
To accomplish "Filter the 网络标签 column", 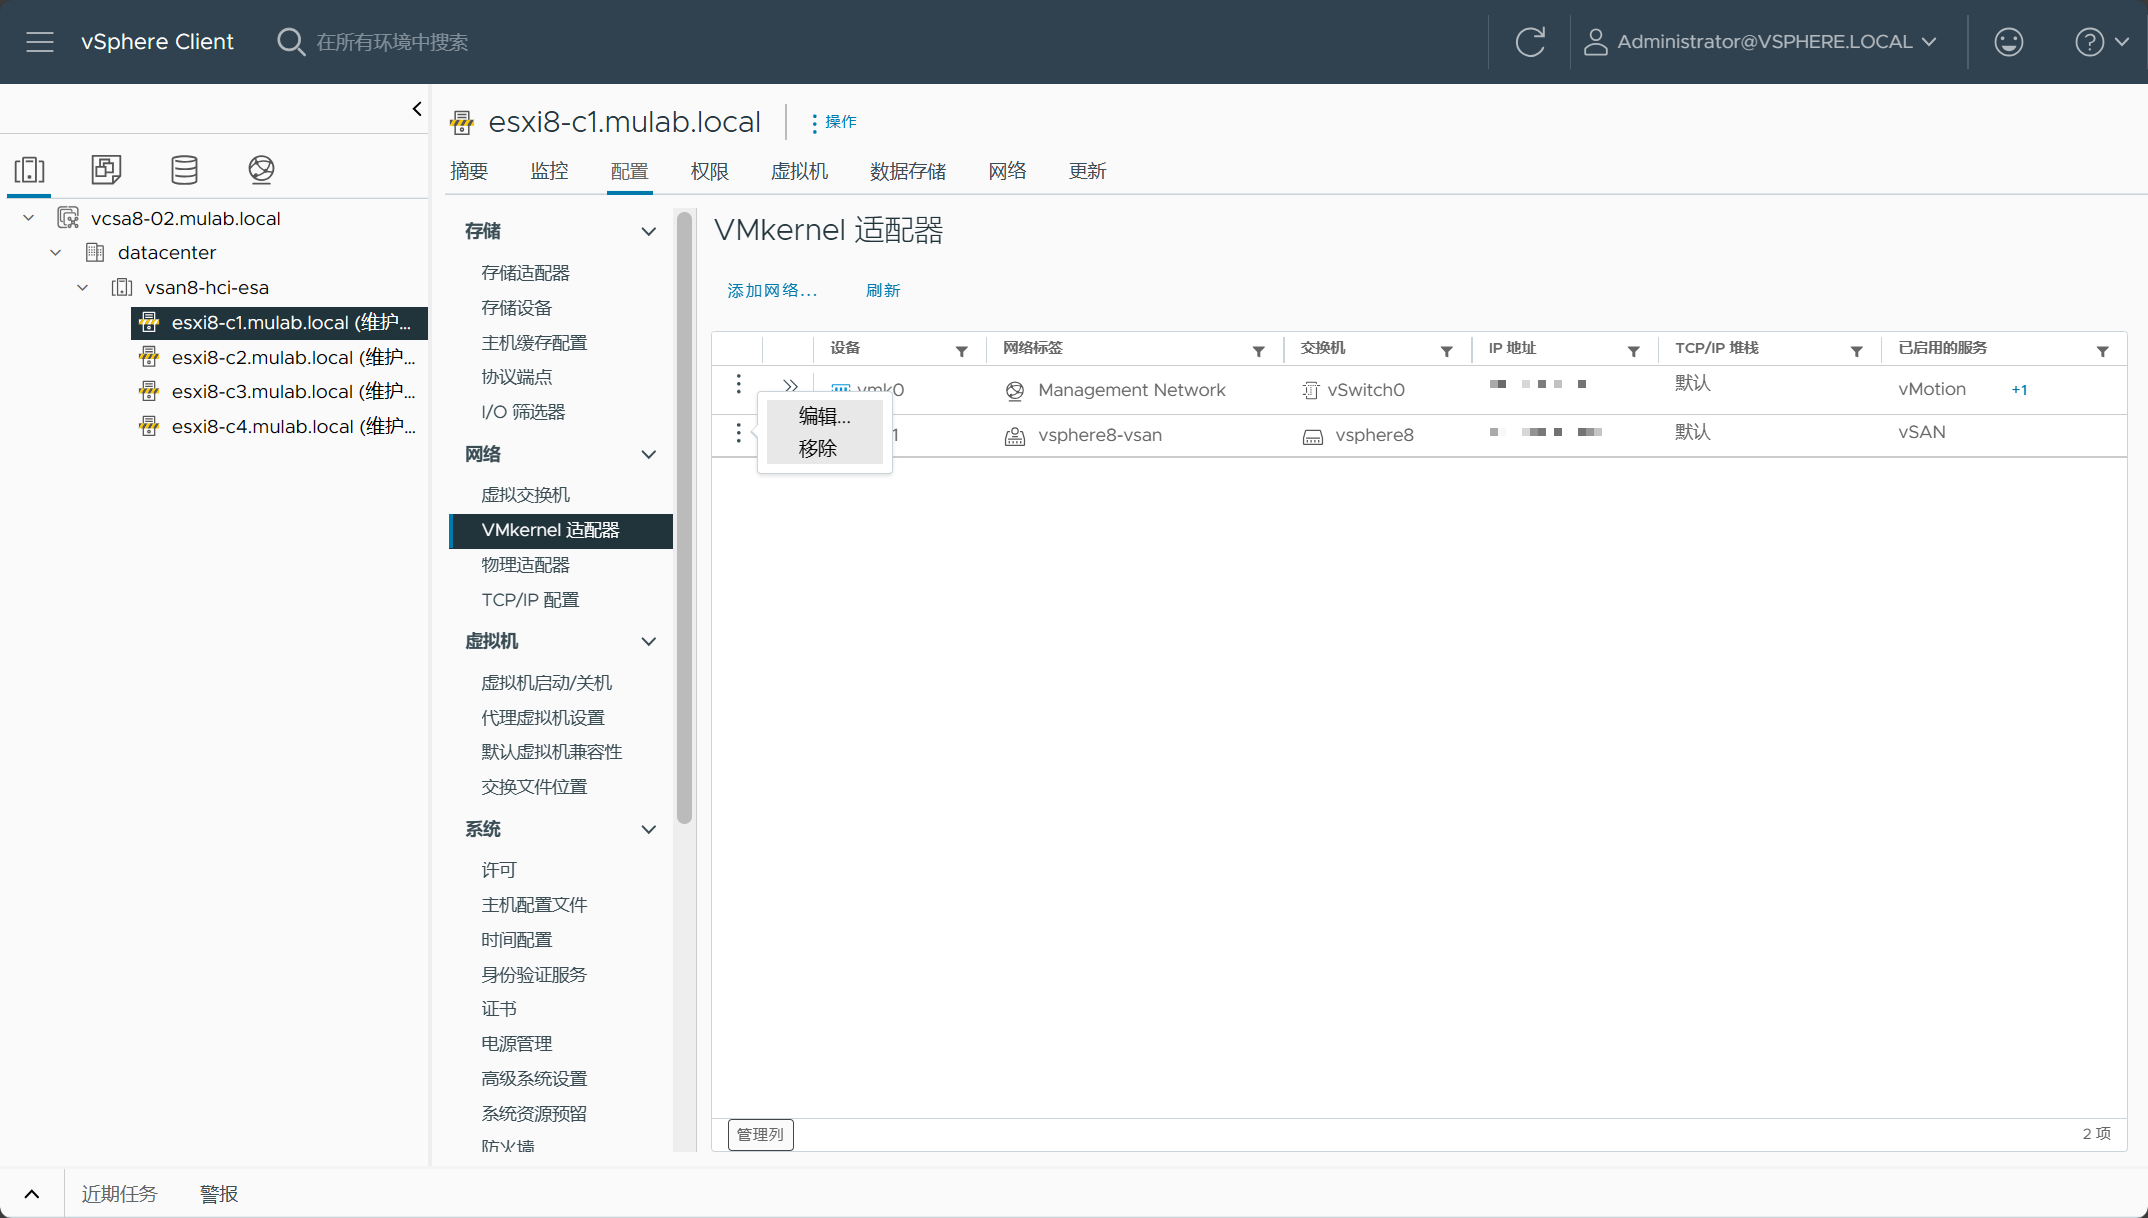I will [x=1258, y=351].
